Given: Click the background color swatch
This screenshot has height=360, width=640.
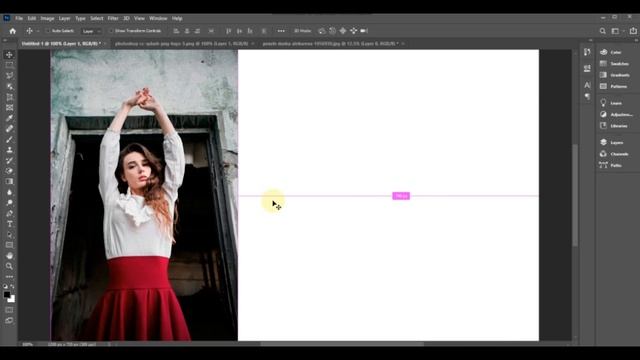Looking at the screenshot, I should click(12, 300).
